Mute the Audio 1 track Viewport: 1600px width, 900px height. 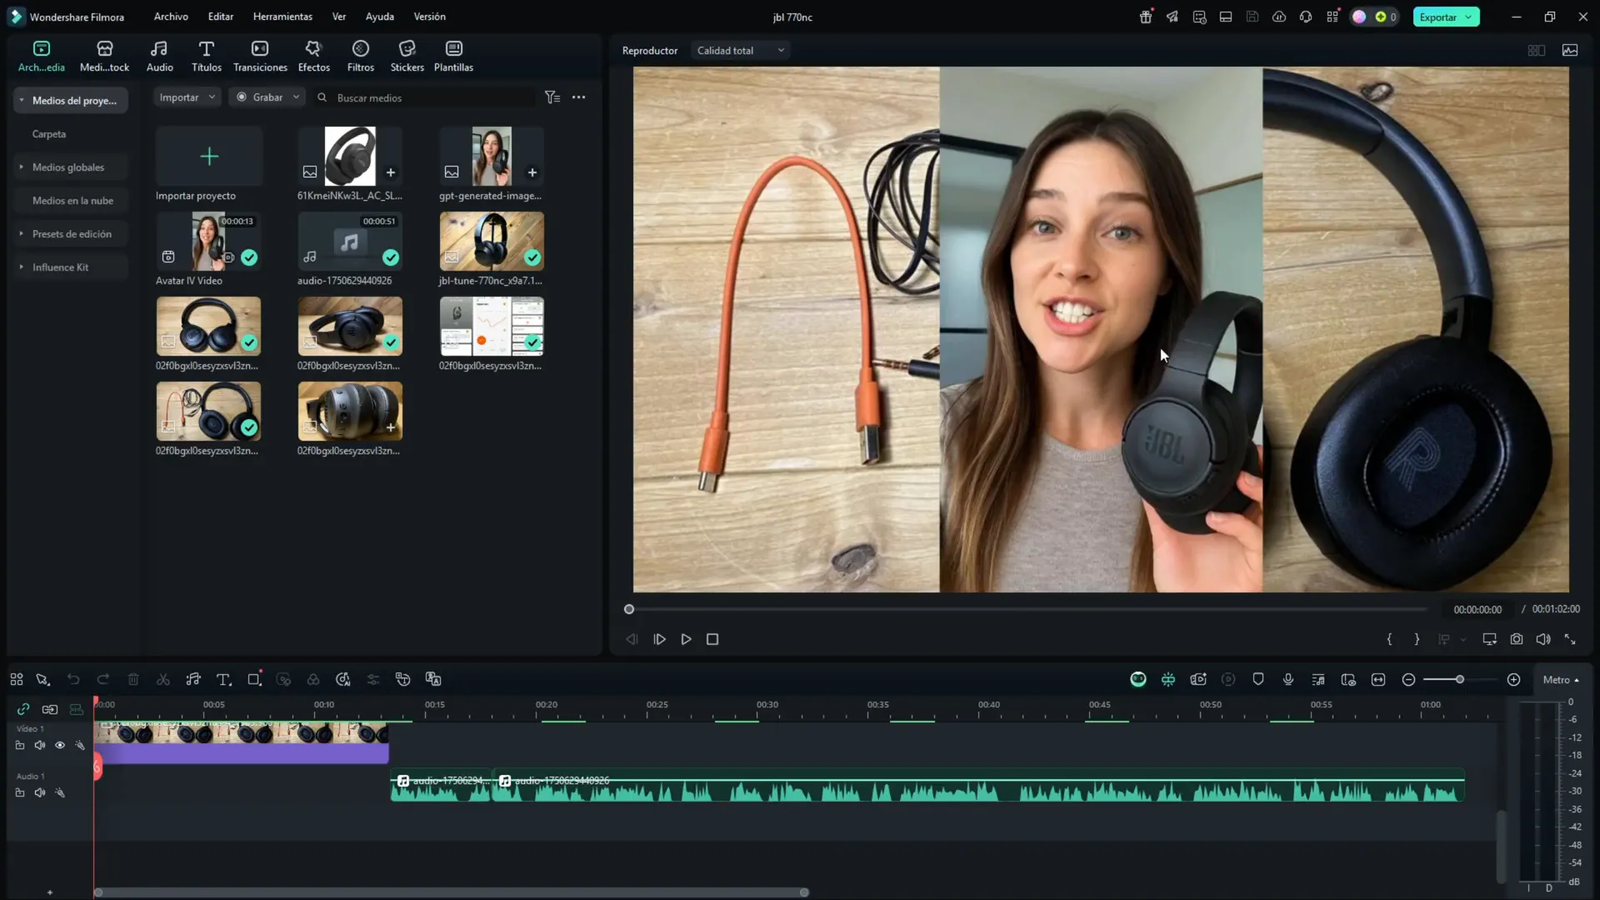[x=40, y=792]
